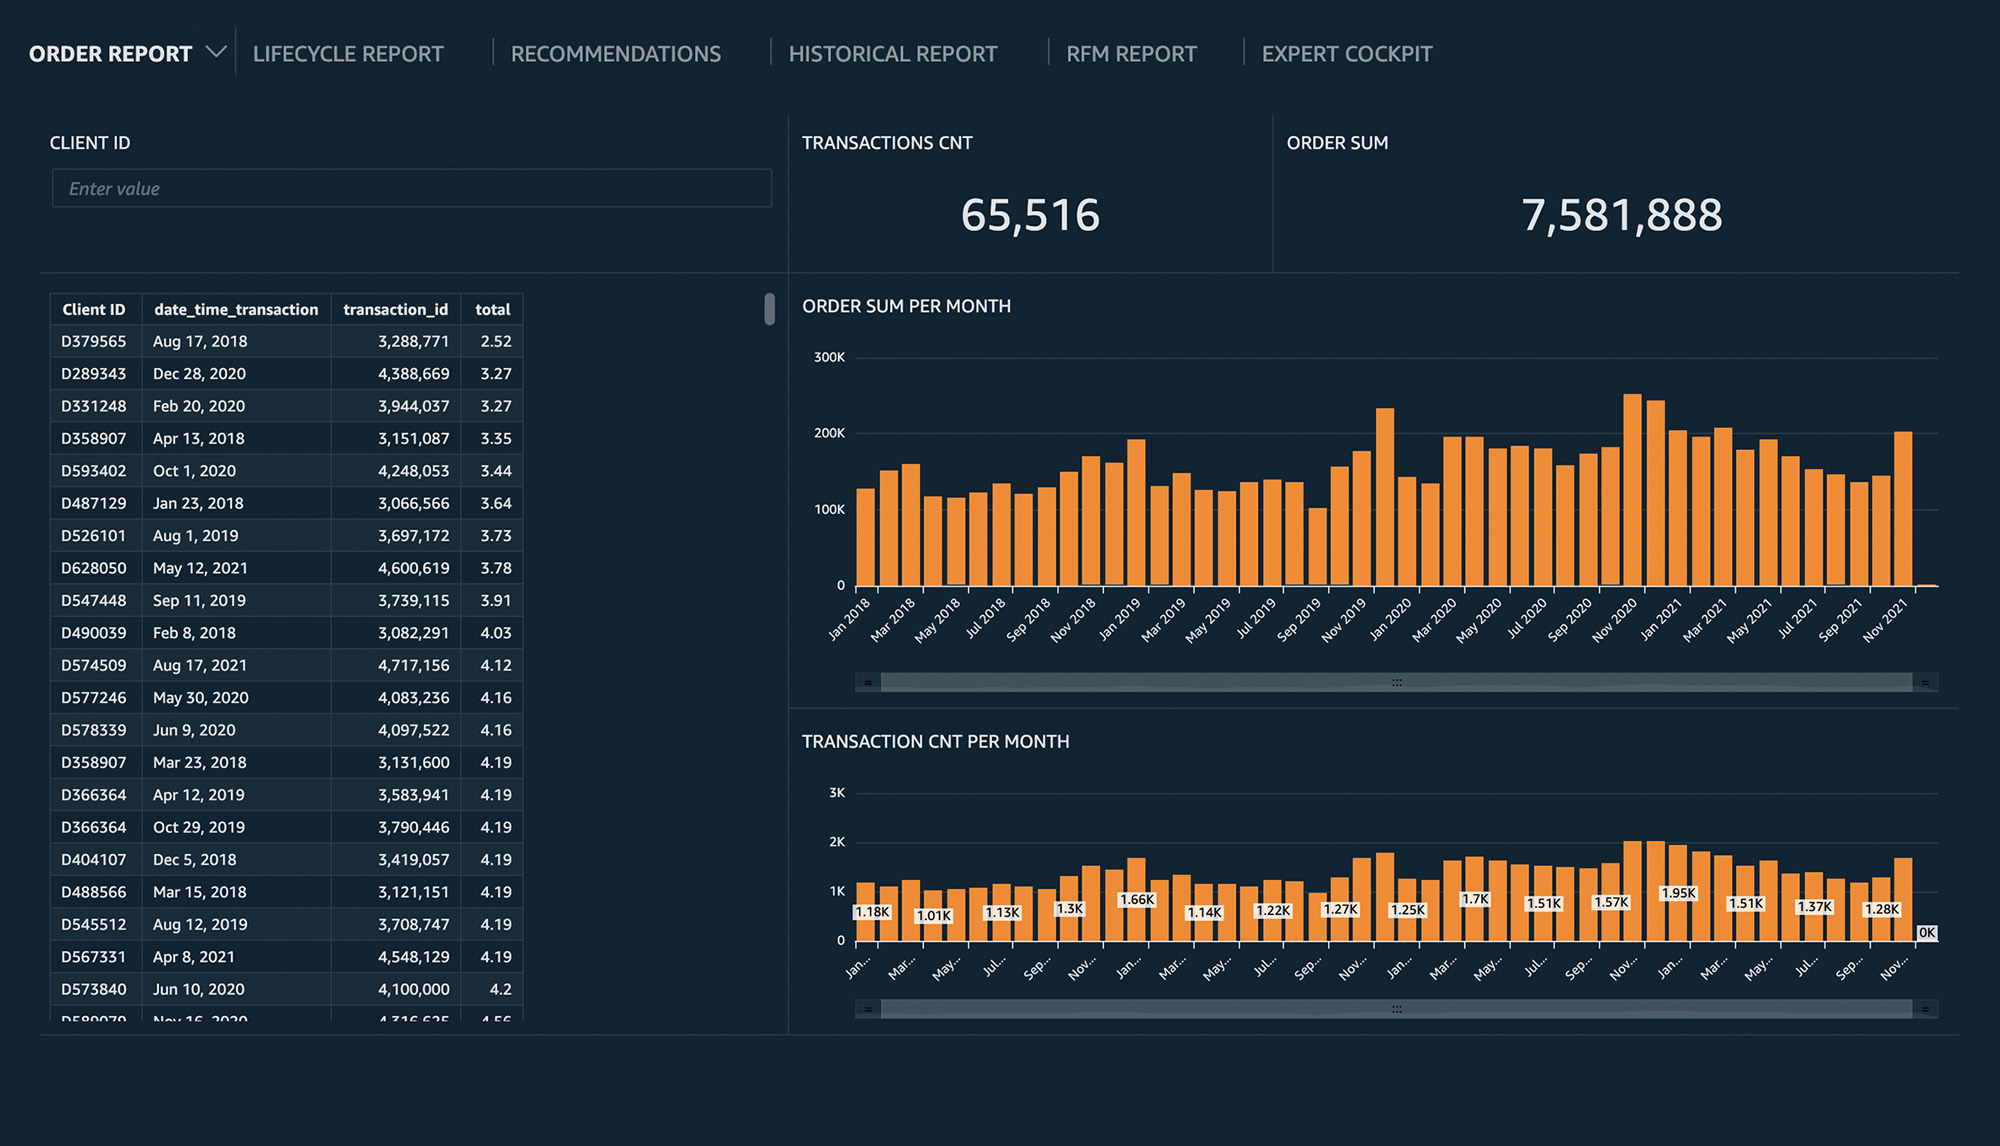
Task: Click center grip of Transaction Cnt range slider
Action: pyautogui.click(x=1397, y=1010)
